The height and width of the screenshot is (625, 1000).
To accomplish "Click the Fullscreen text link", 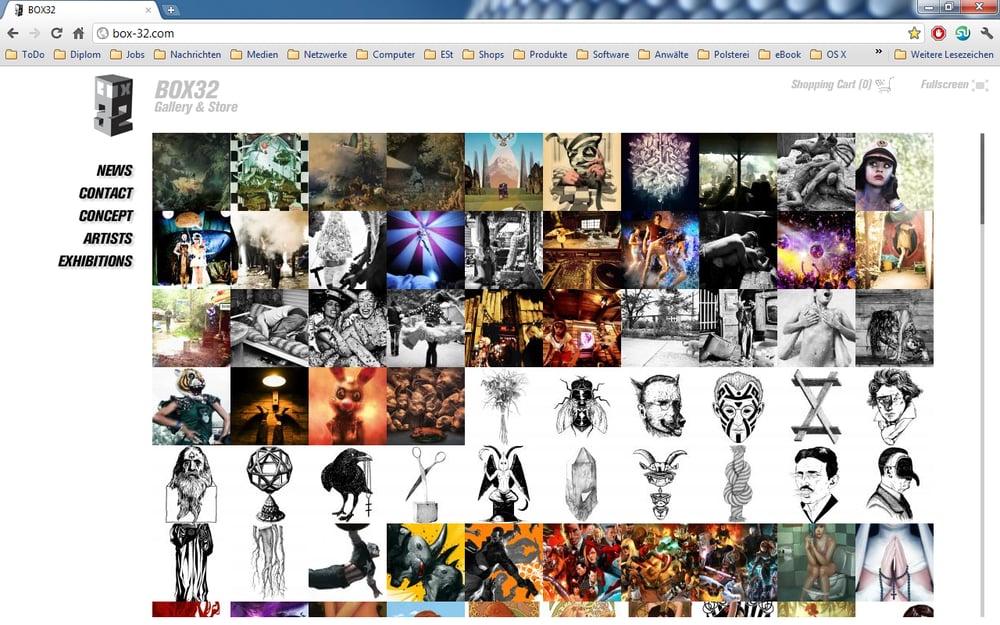I will tap(945, 84).
